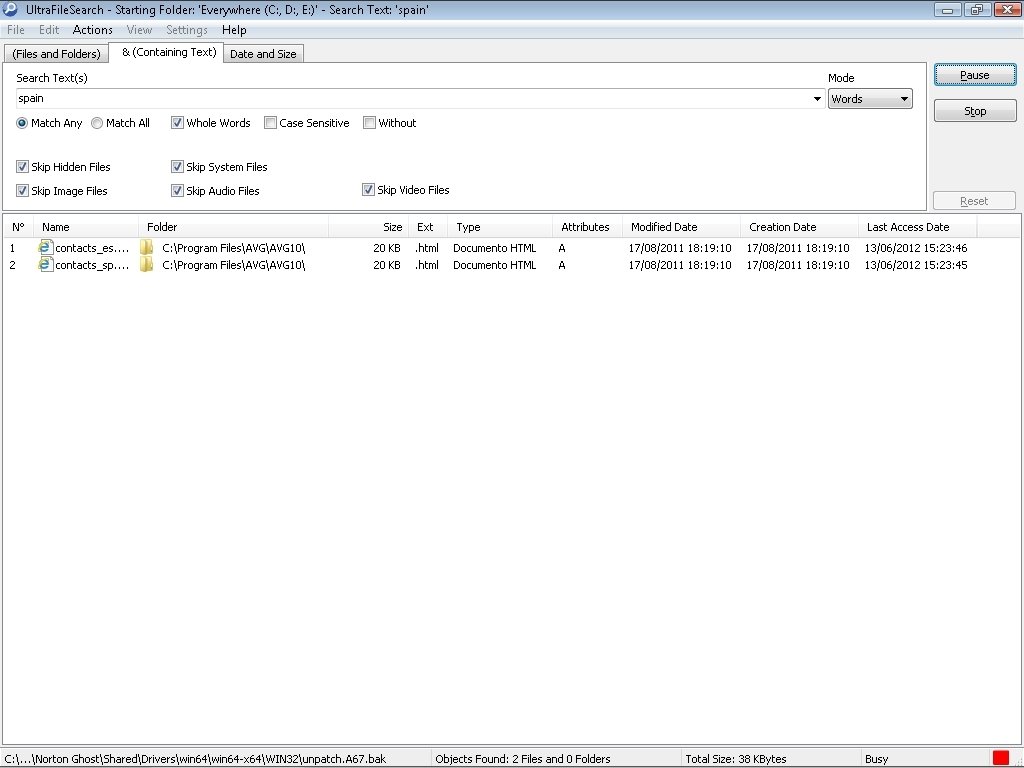Open the Edit menu
The height and width of the screenshot is (768, 1024).
tap(49, 30)
